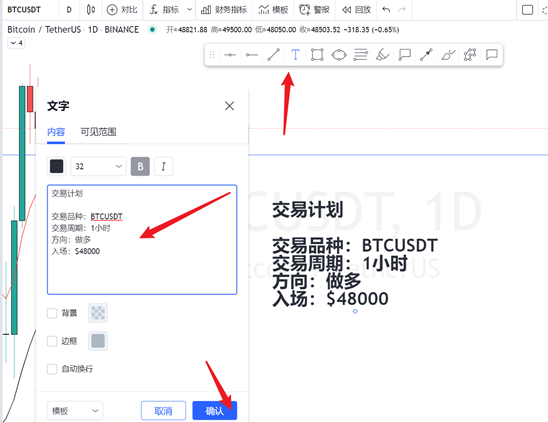The height and width of the screenshot is (422, 548).
Task: Grab the favorites toolbar drag handle
Action: pos(212,55)
